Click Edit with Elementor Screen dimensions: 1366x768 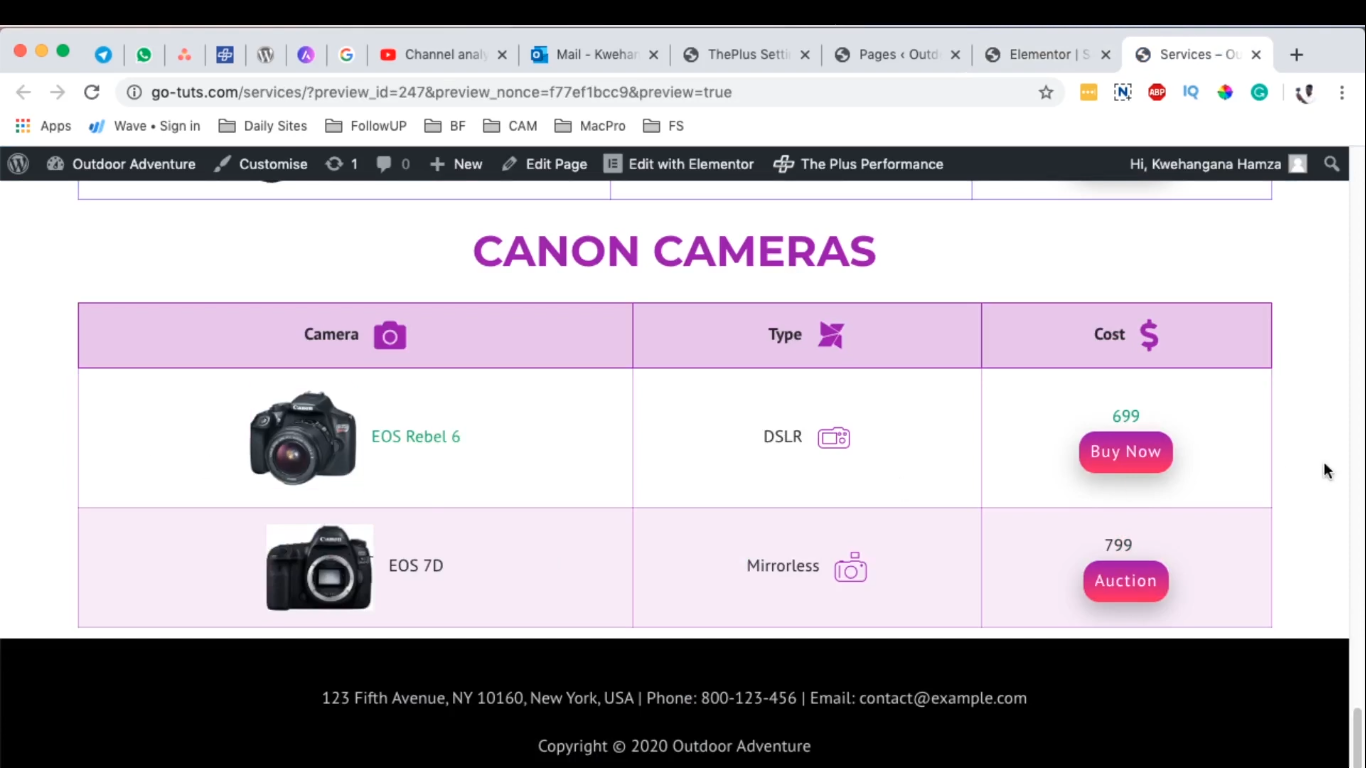(679, 164)
